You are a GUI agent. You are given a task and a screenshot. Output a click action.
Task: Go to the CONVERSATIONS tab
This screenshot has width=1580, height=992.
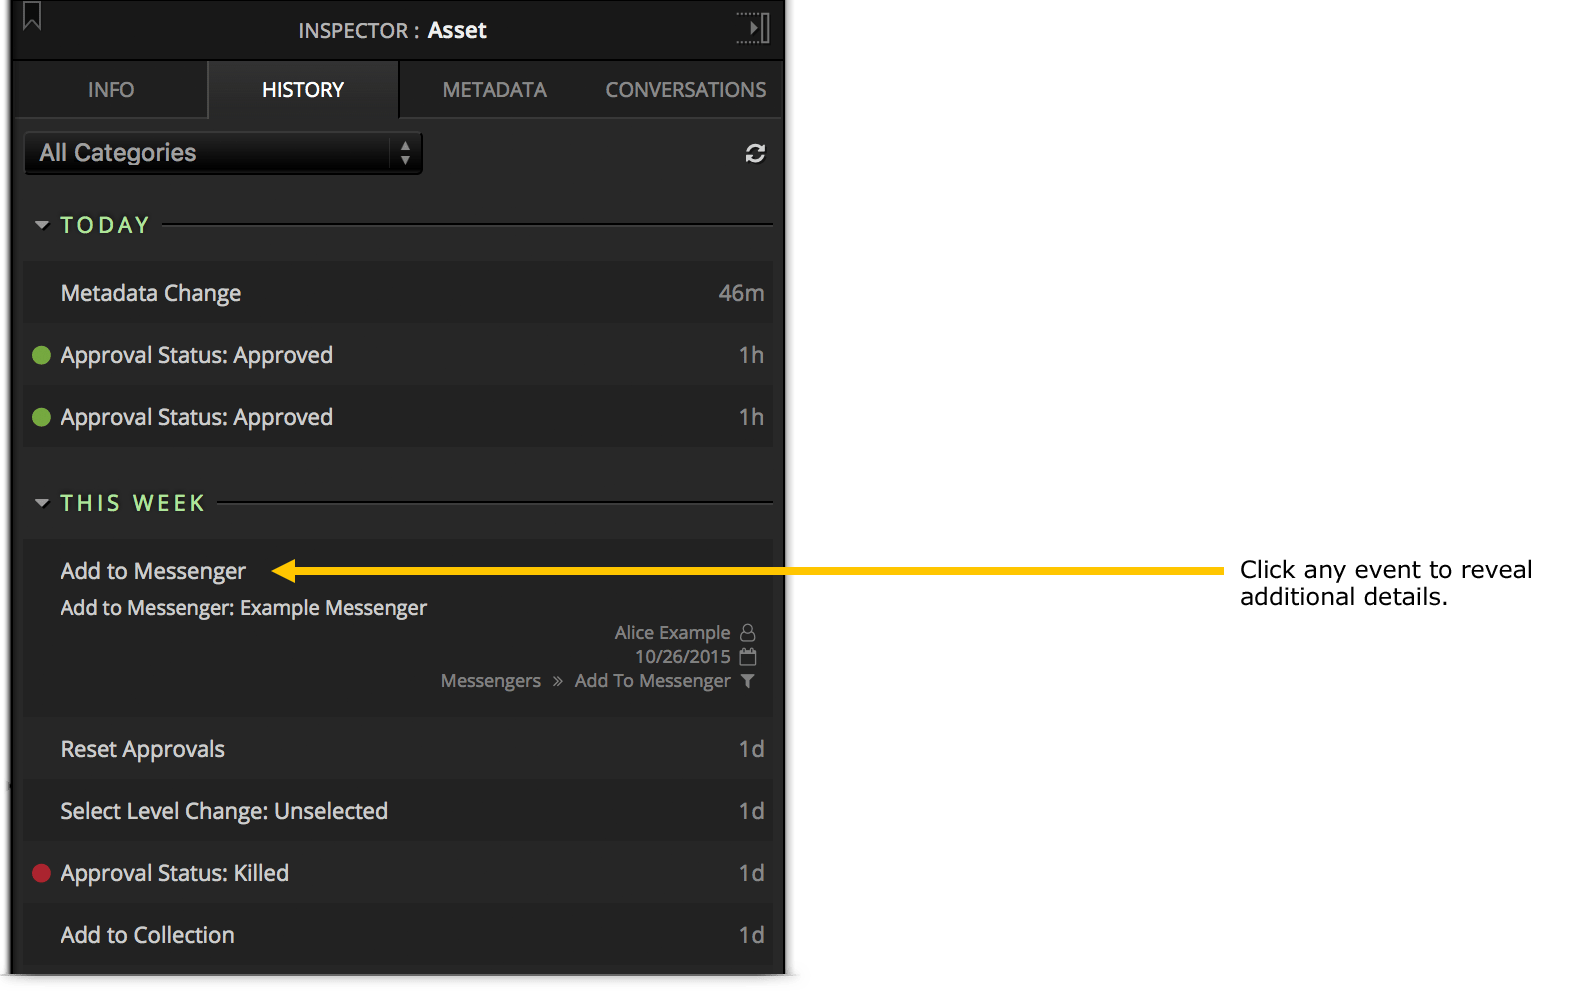click(686, 90)
